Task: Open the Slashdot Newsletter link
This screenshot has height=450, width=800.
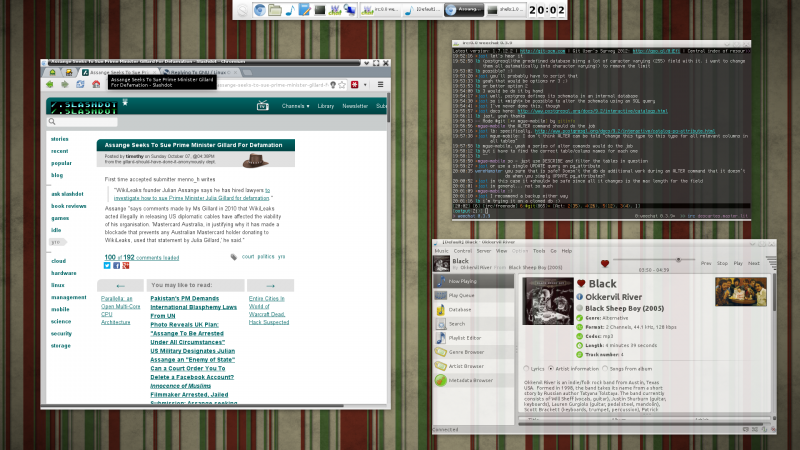Action: point(355,106)
